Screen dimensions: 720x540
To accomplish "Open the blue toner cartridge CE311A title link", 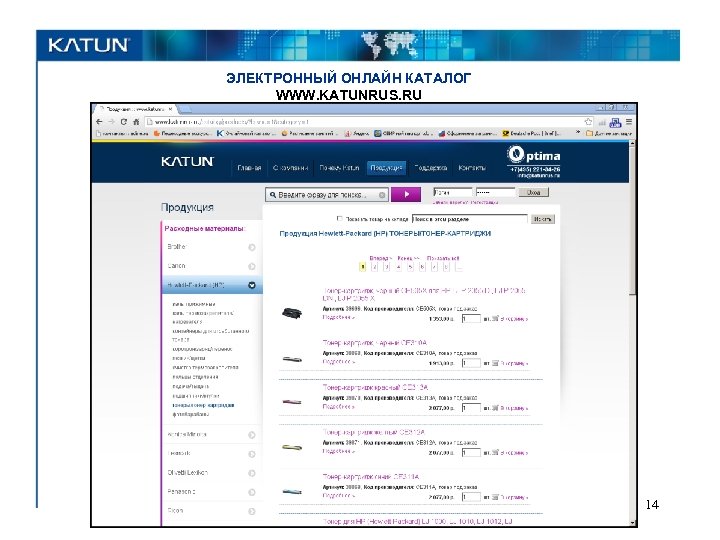I will point(371,477).
